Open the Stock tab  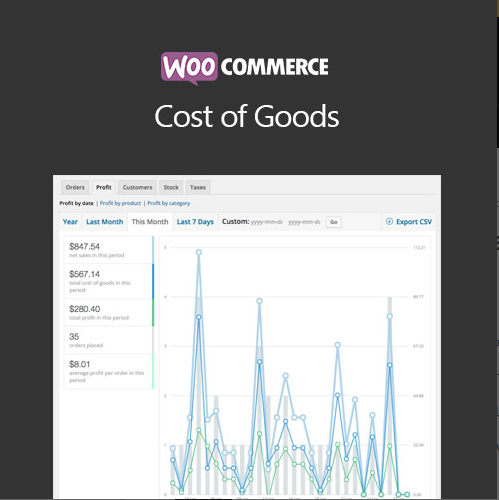[x=171, y=187]
